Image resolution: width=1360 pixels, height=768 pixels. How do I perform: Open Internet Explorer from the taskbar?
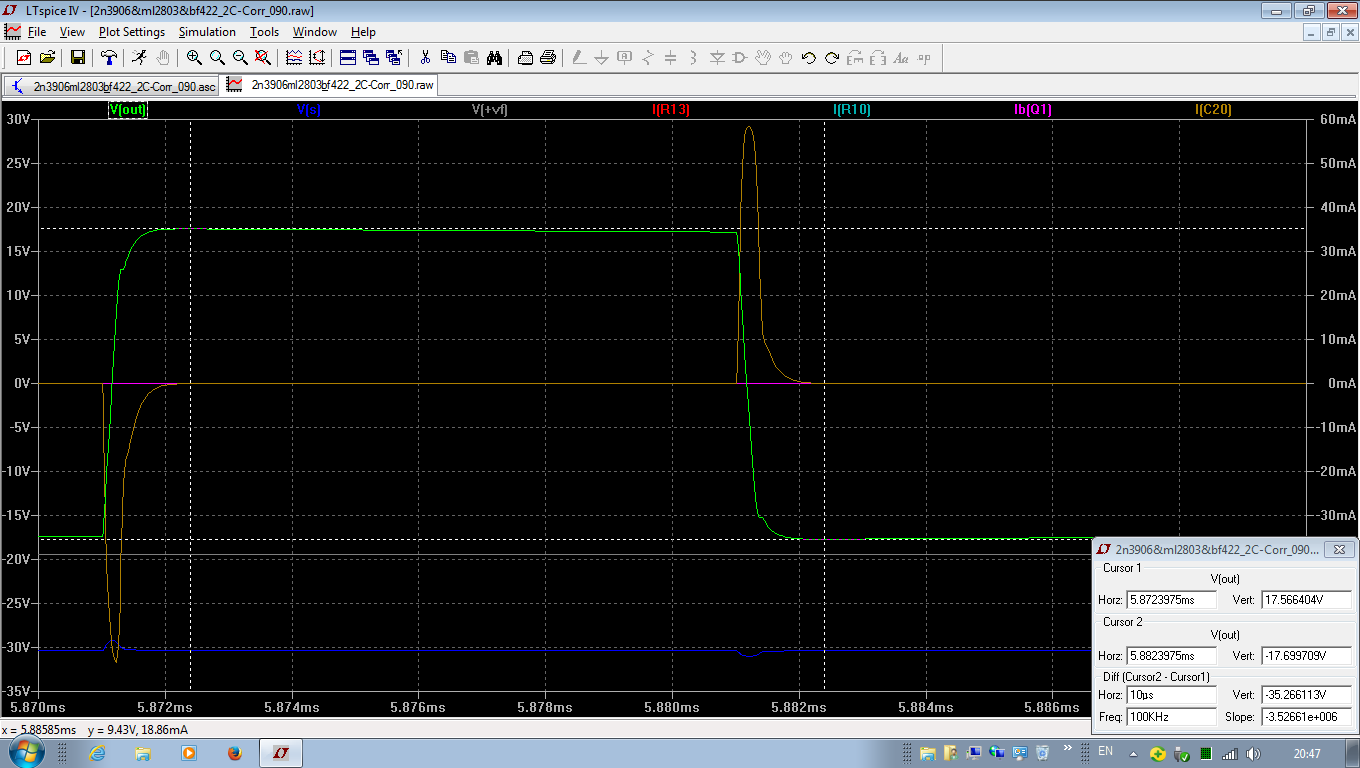97,752
